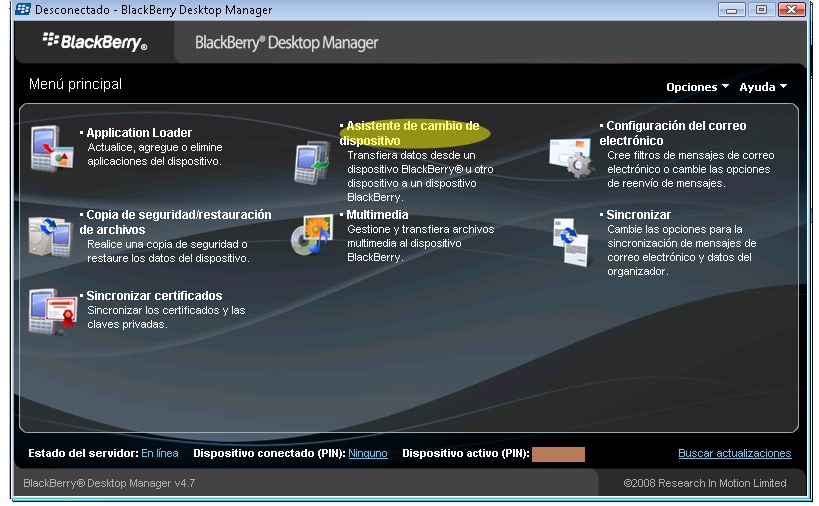The width and height of the screenshot is (819, 506).
Task: Click the Ninguno connected device link
Action: pyautogui.click(x=368, y=453)
